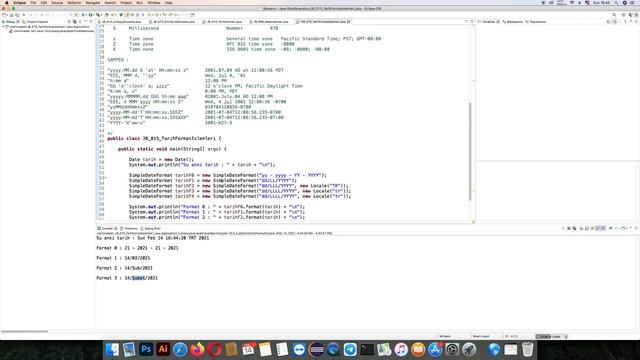Open App Store from the dock
Viewport: 640px width, 360px height.
click(x=435, y=349)
